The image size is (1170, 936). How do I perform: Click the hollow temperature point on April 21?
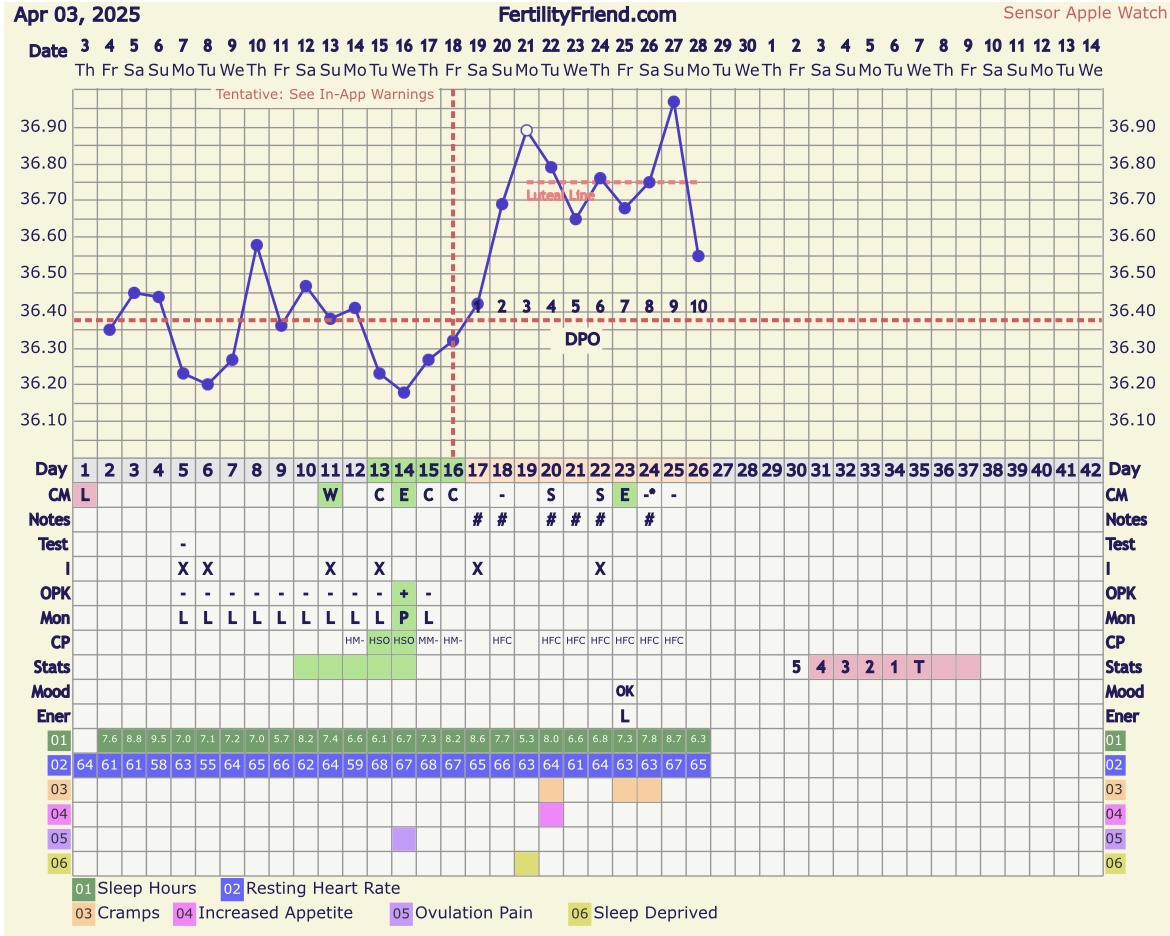pos(526,130)
